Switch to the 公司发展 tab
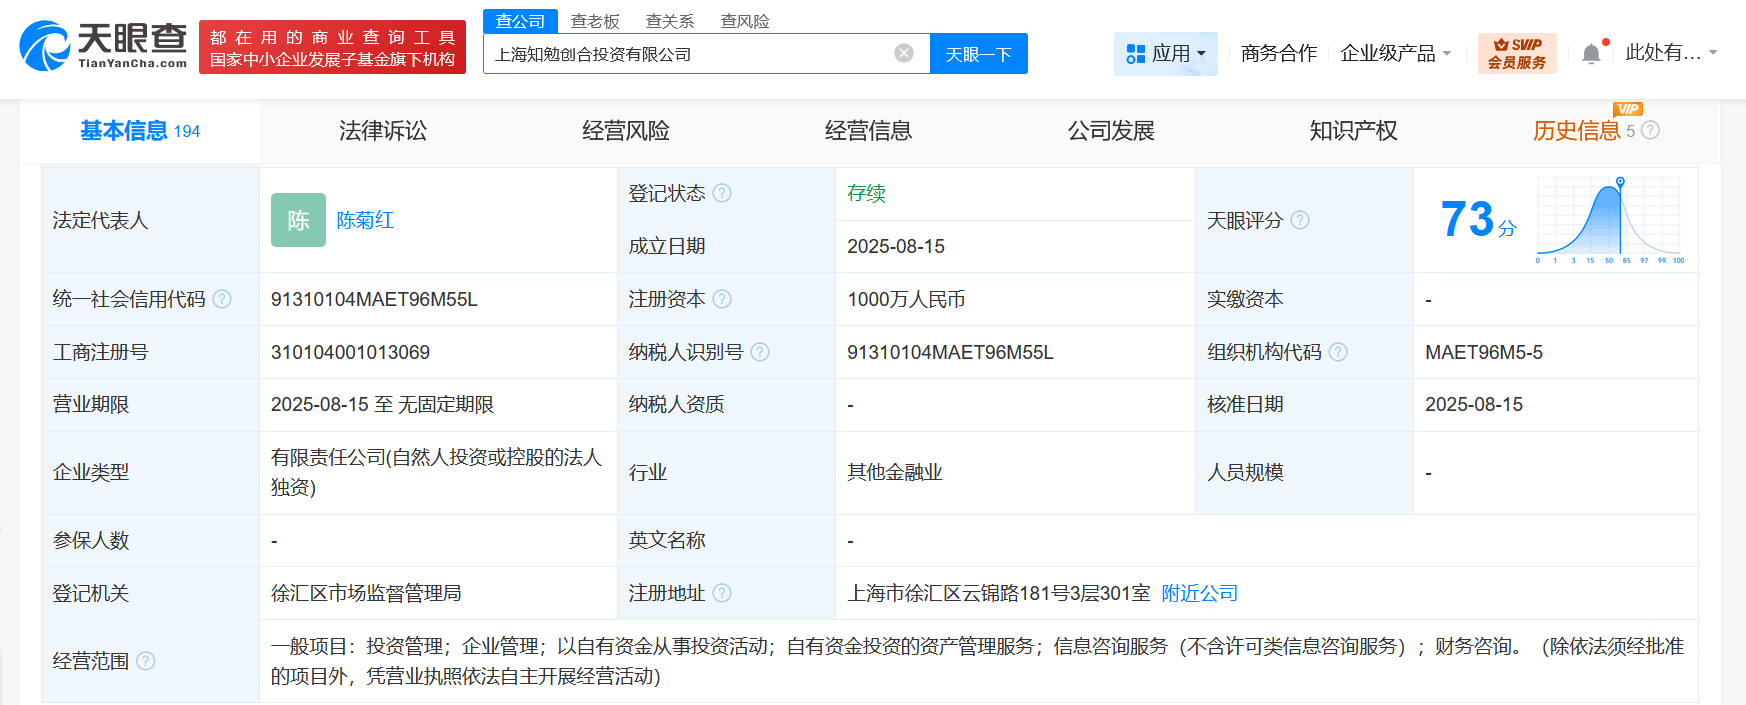The width and height of the screenshot is (1746, 705). (x=1111, y=131)
